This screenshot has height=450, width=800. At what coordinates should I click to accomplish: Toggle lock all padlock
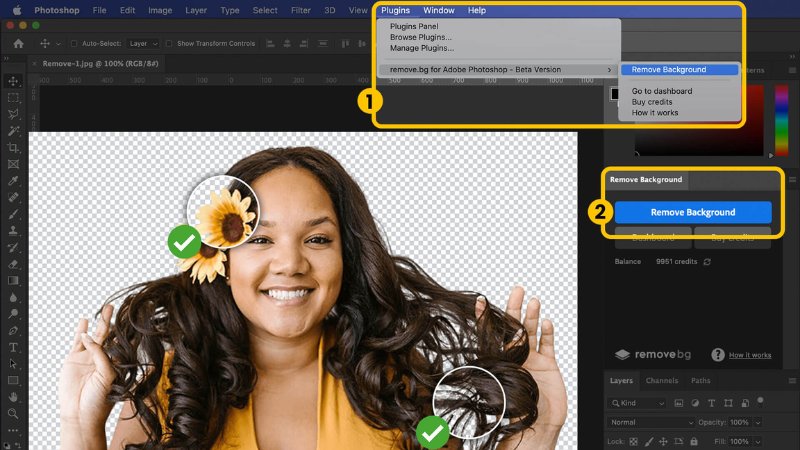[x=694, y=441]
